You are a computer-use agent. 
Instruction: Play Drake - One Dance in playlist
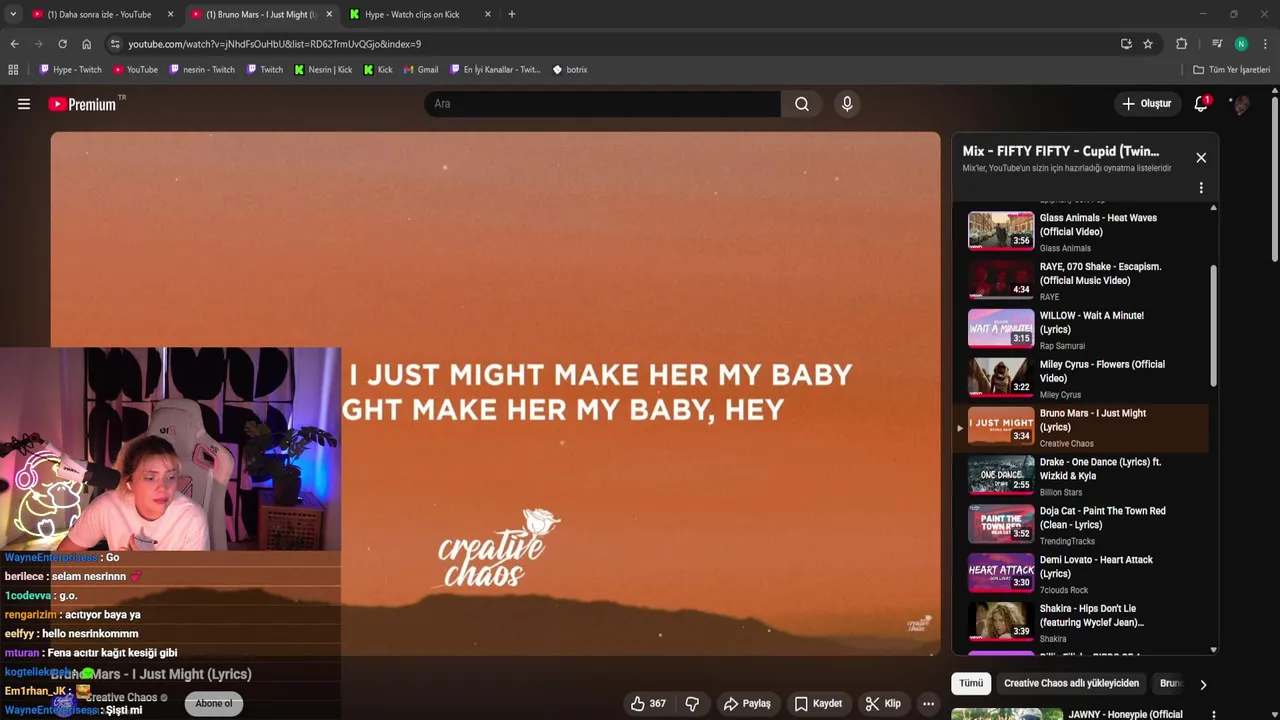coord(1087,476)
